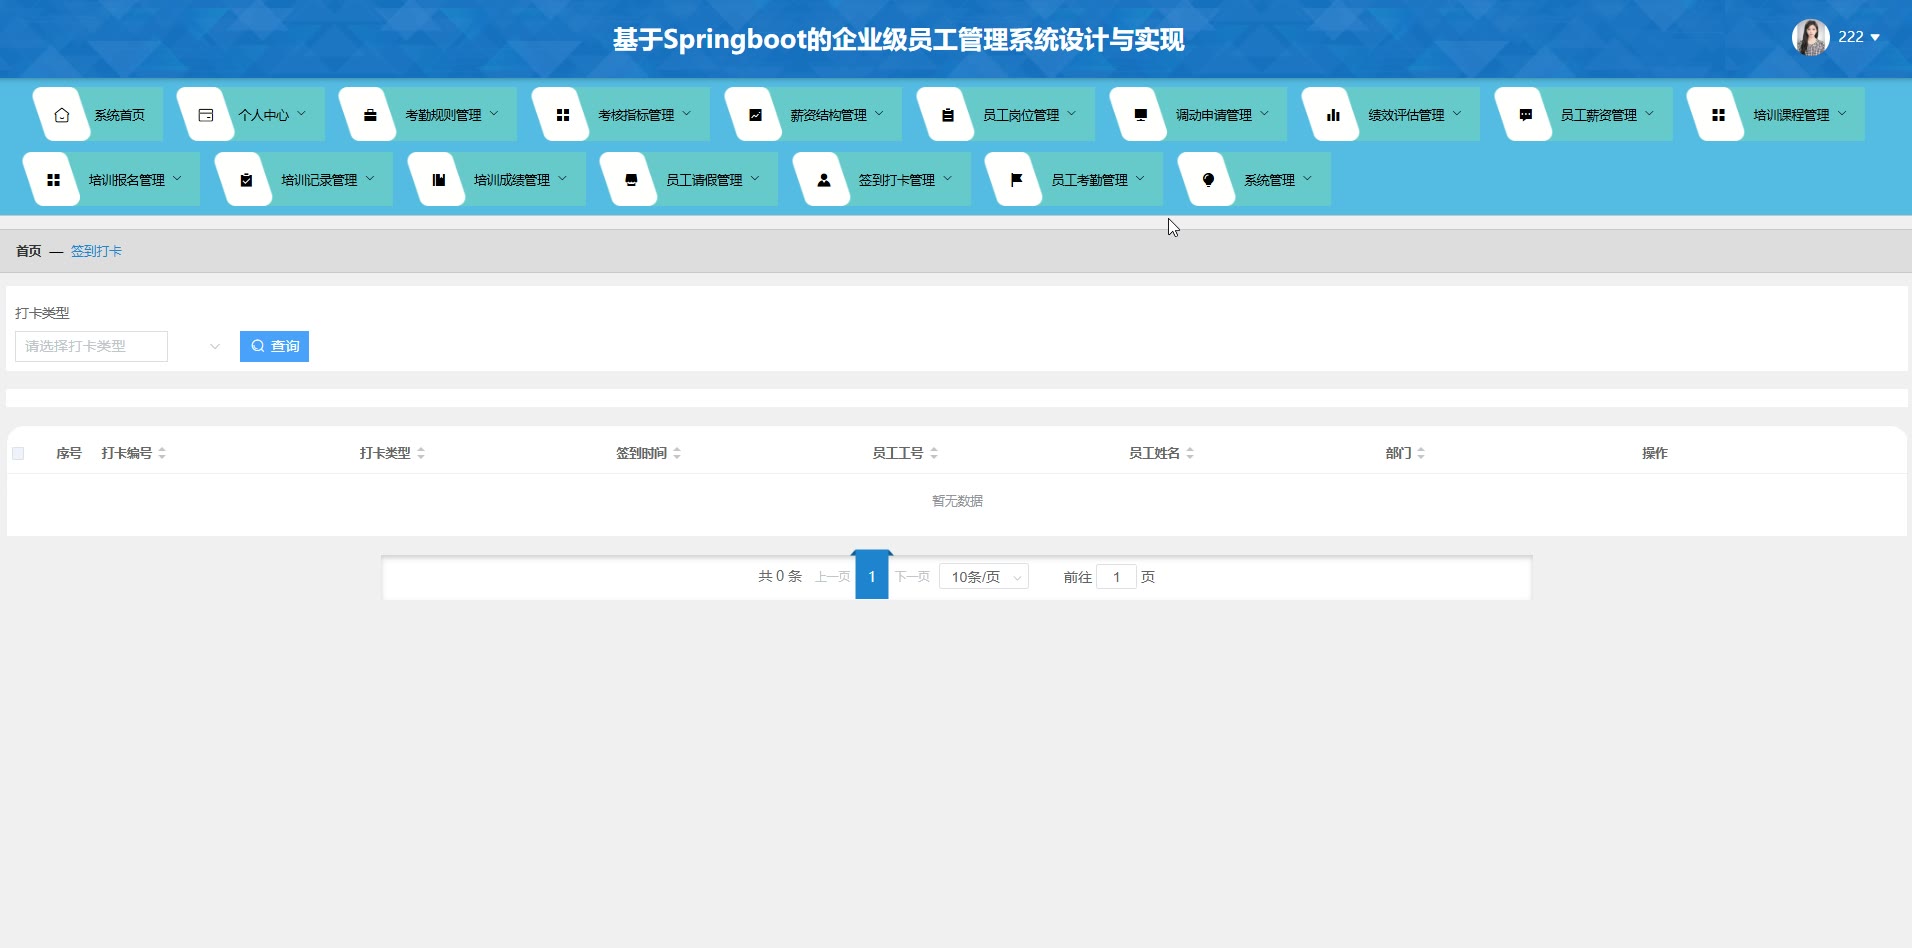
Task: Click the briefcase icon for 考勤规则管理
Action: [x=369, y=115]
